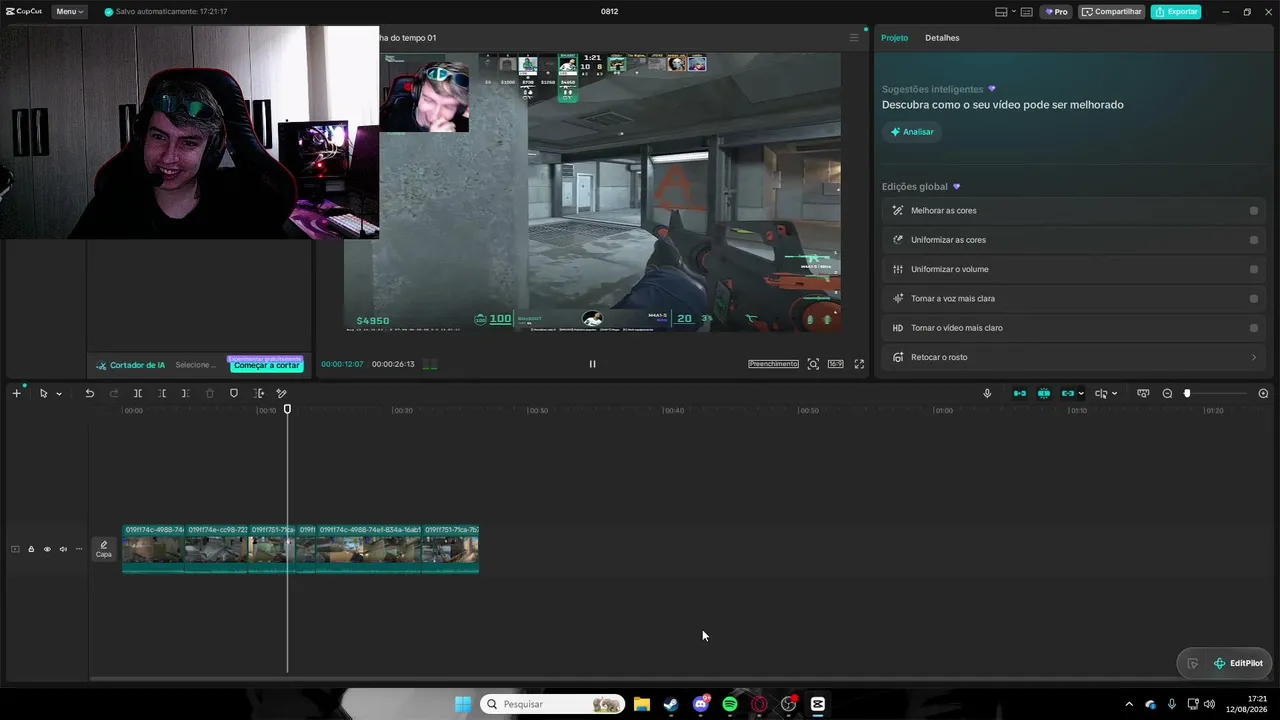Image resolution: width=1280 pixels, height=720 pixels.
Task: Open the shortcuts panel icon in title bar
Action: pos(1027,12)
